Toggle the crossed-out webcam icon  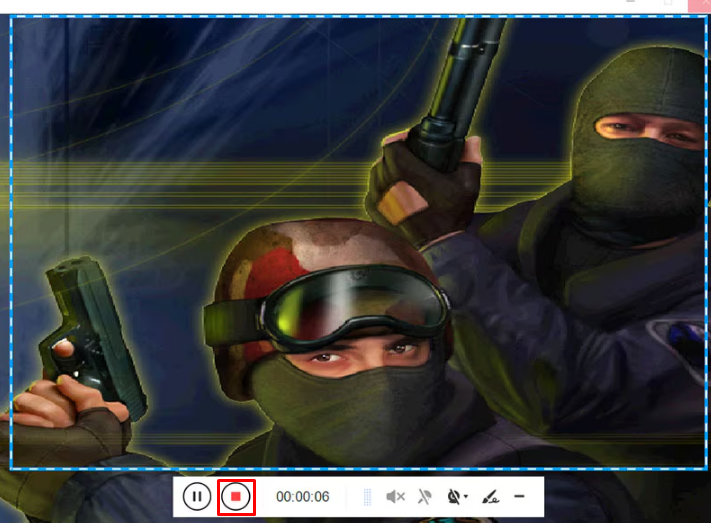[453, 497]
